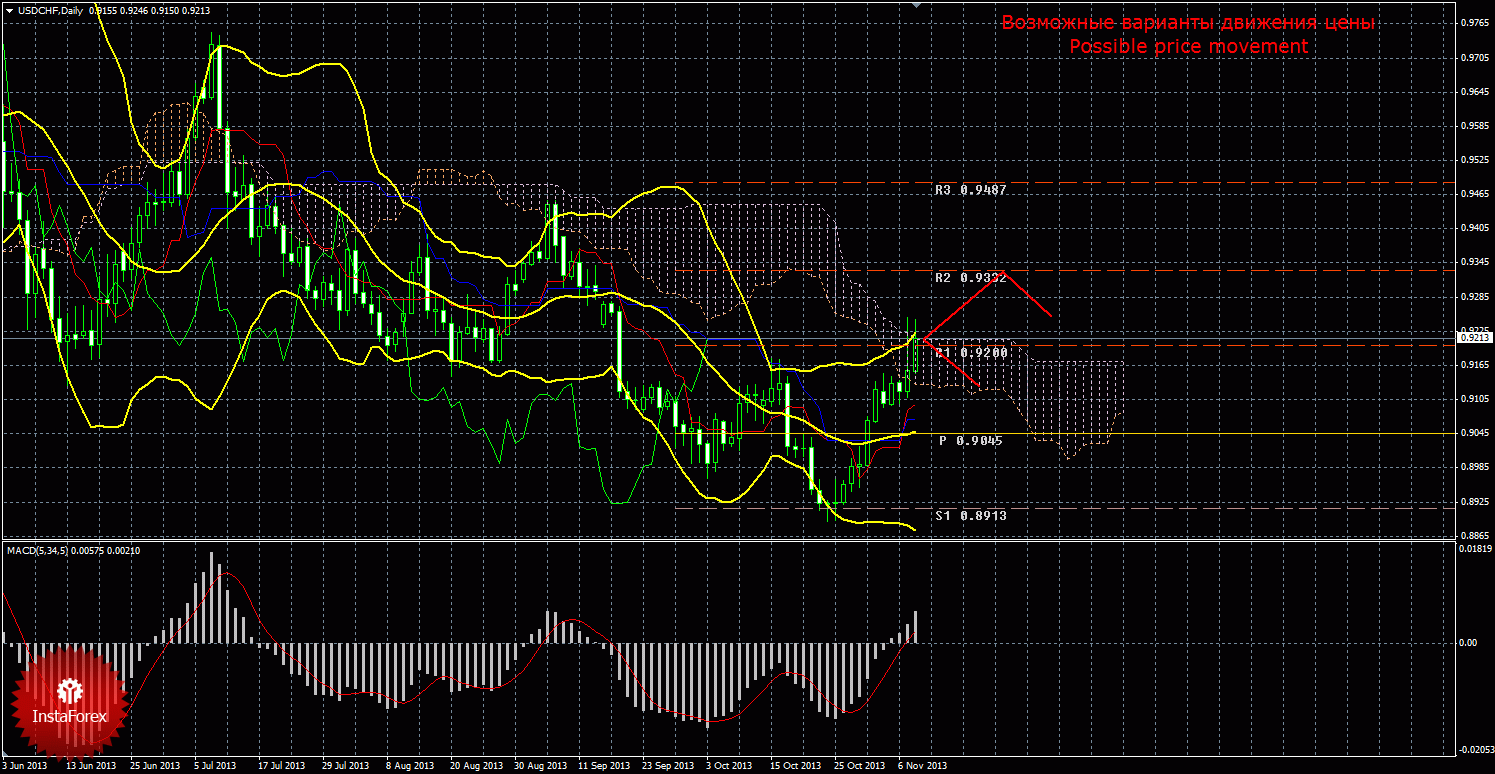This screenshot has height=774, width=1495.
Task: Click the P 0.9045 pivot label
Action: [970, 440]
